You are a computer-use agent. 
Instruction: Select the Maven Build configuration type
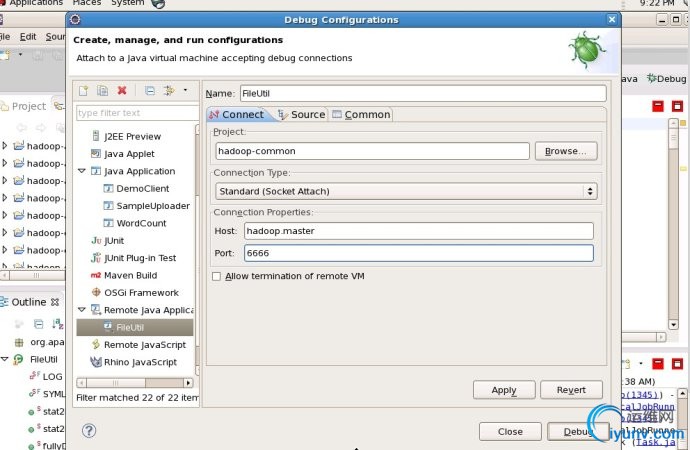click(x=130, y=275)
